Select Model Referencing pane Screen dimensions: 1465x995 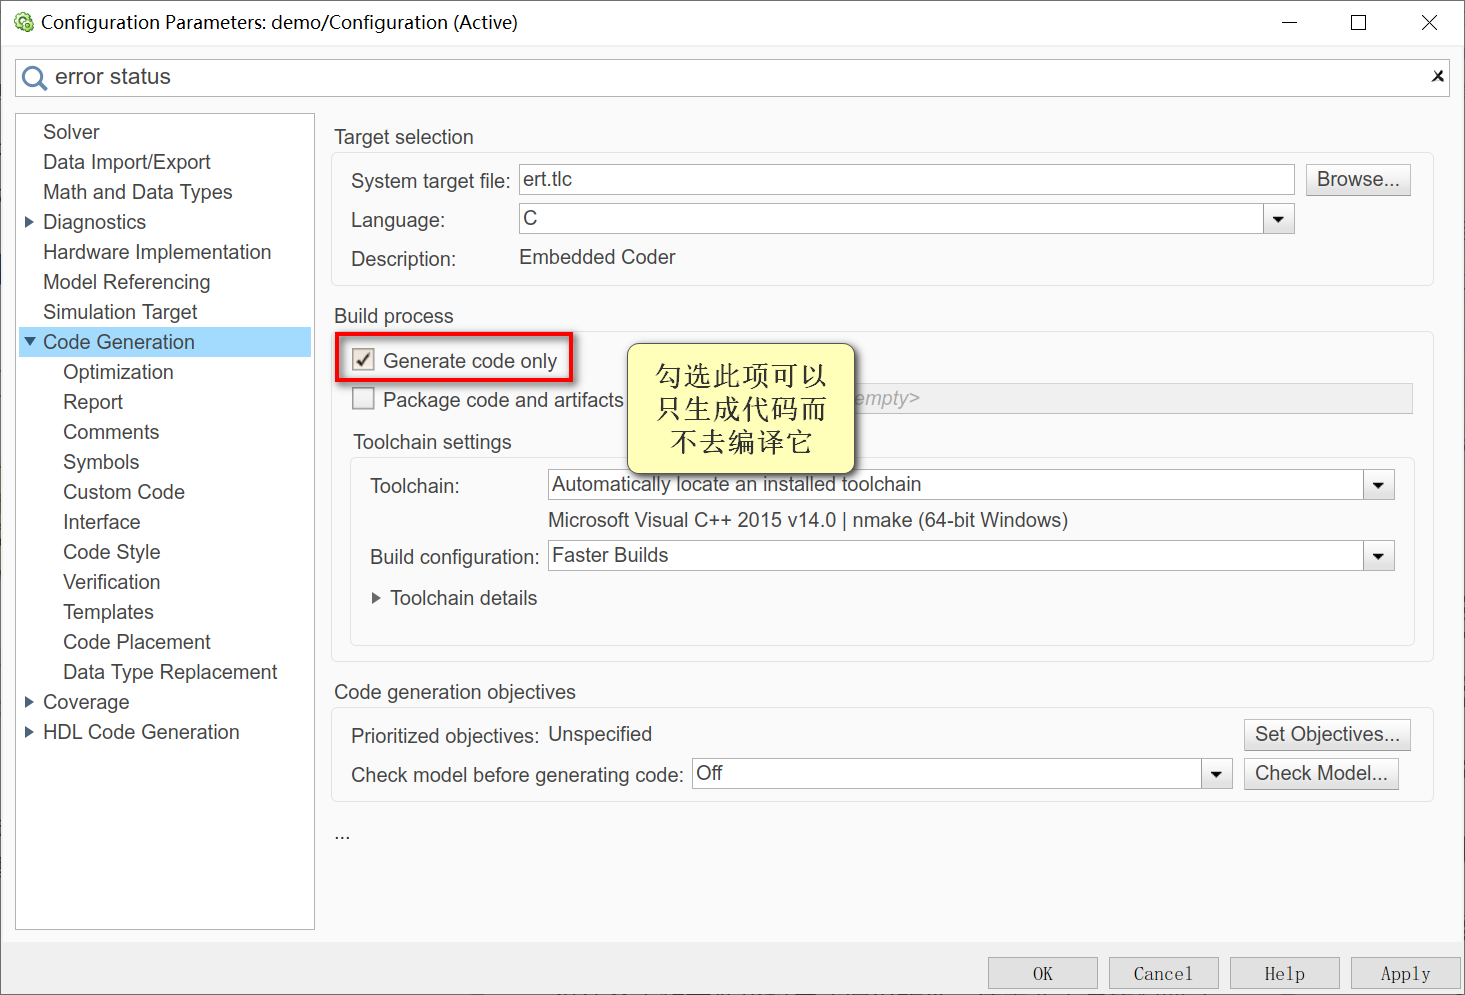pos(127,282)
